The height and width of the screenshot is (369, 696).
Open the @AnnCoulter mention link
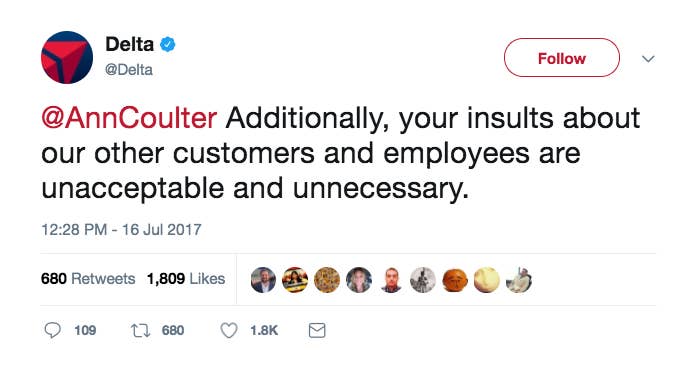(129, 118)
